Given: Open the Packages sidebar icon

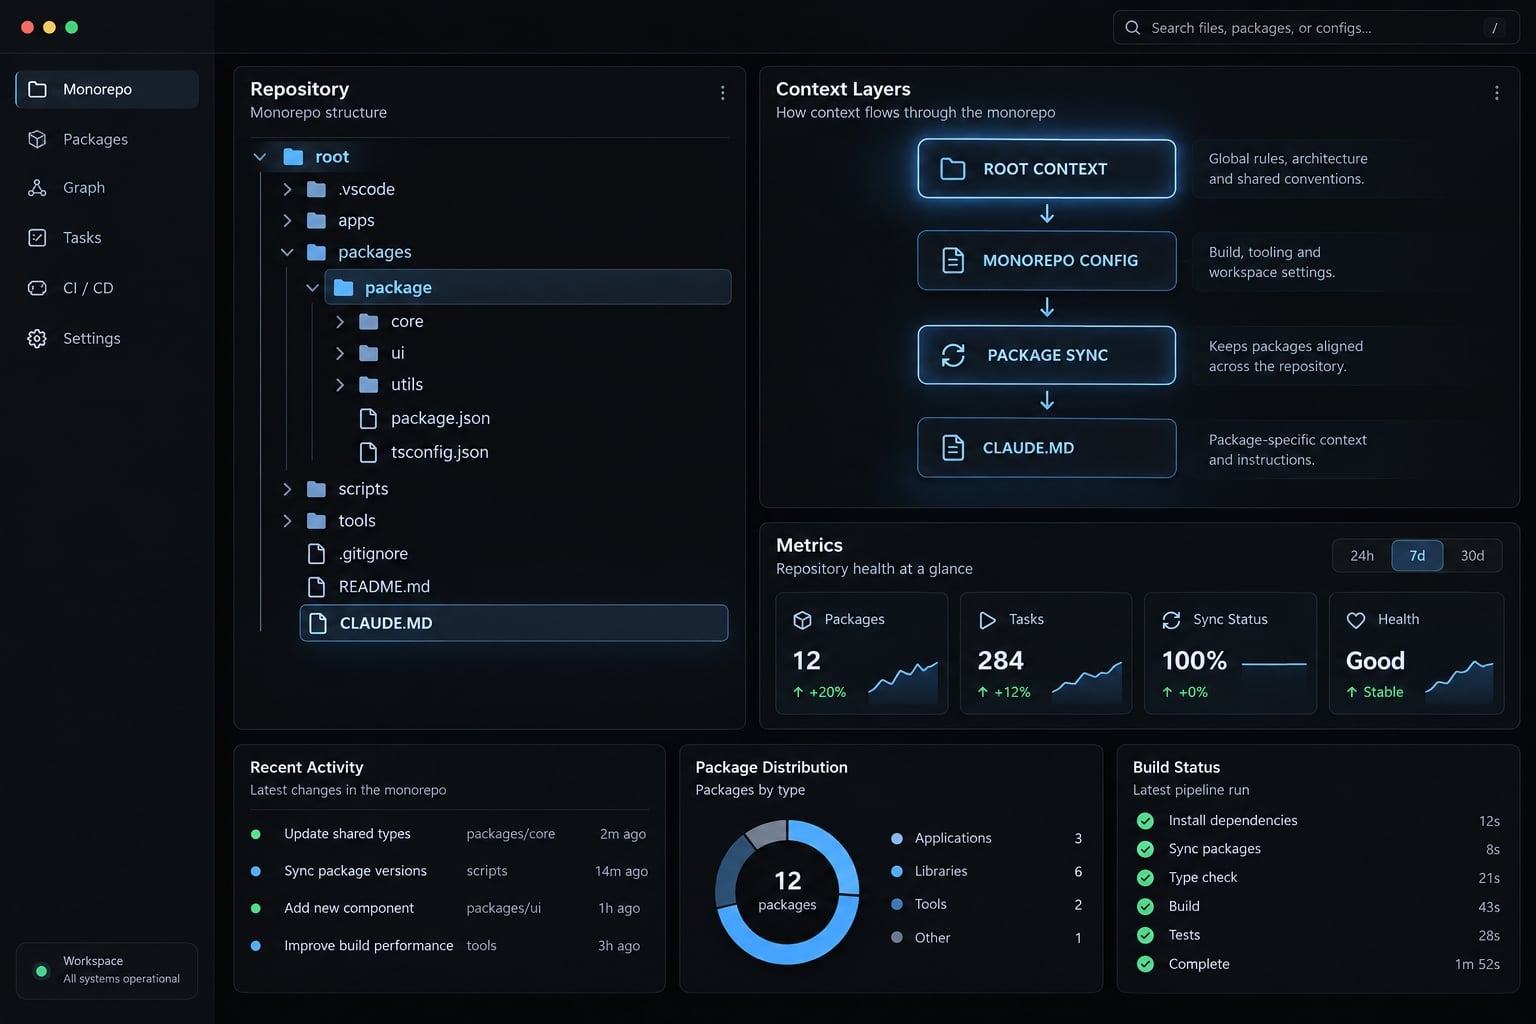Looking at the screenshot, I should (x=37, y=139).
